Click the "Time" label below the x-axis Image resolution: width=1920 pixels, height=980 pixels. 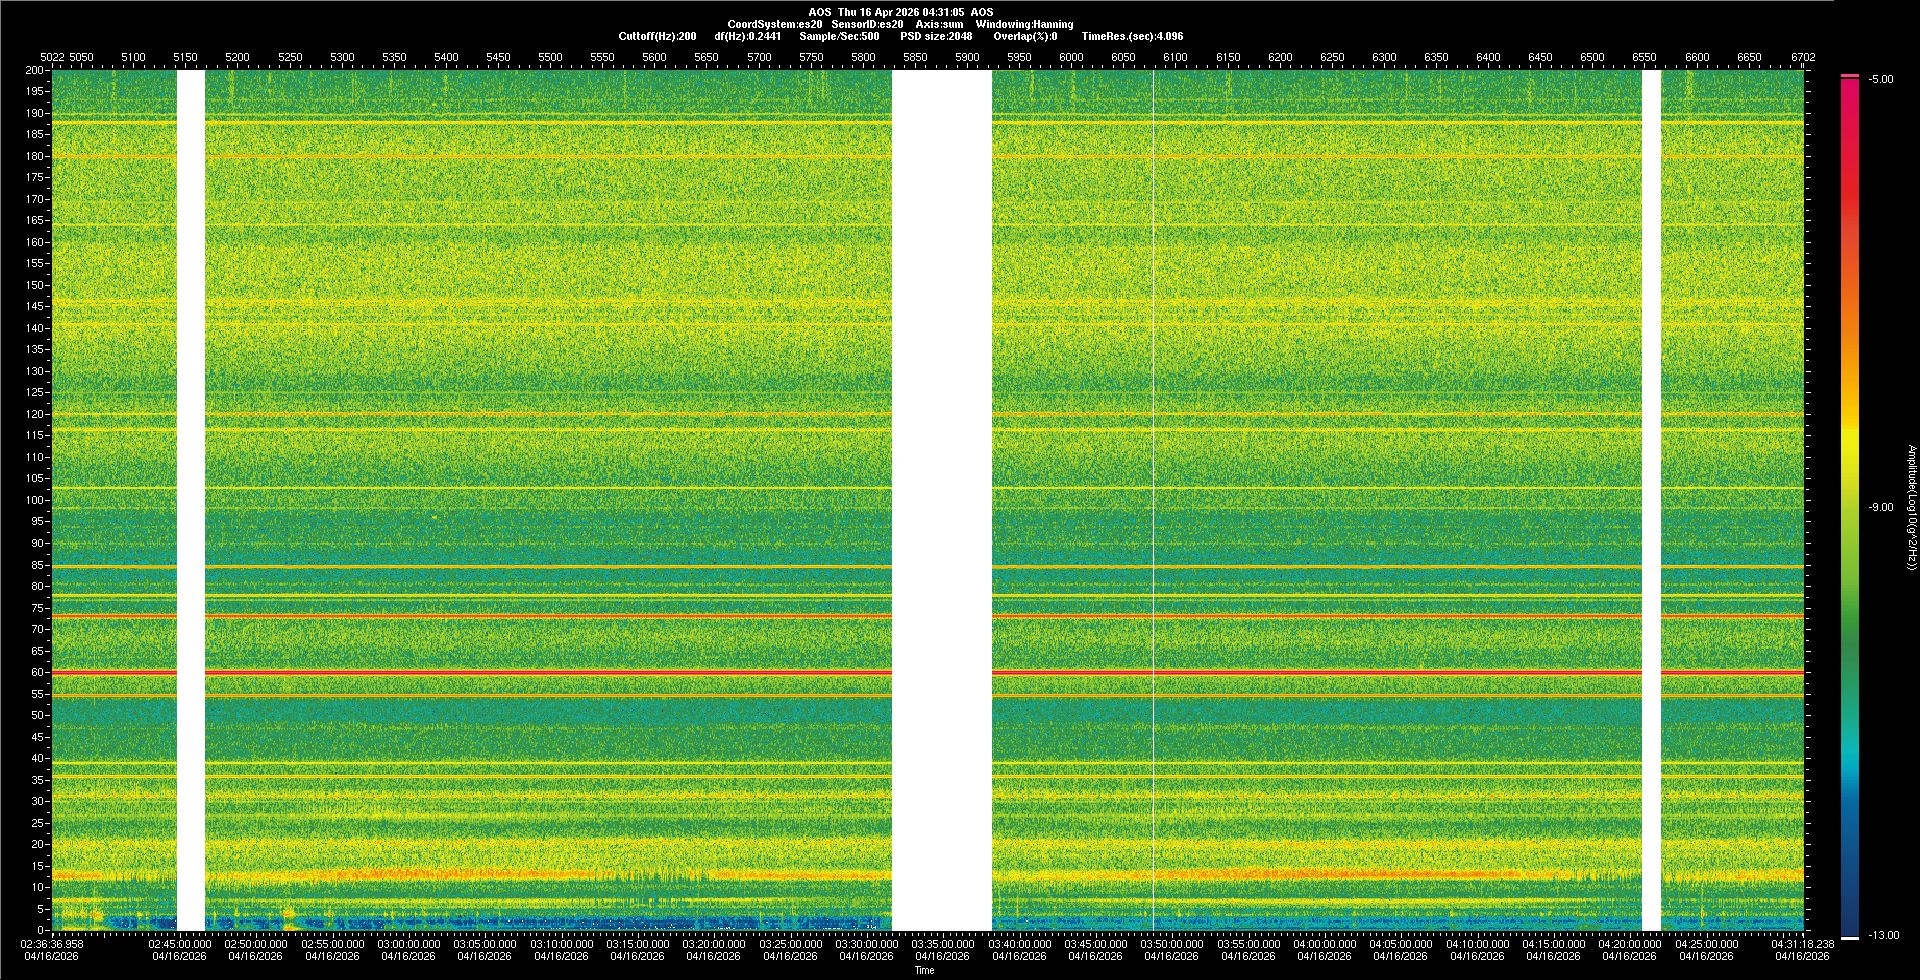tap(924, 970)
